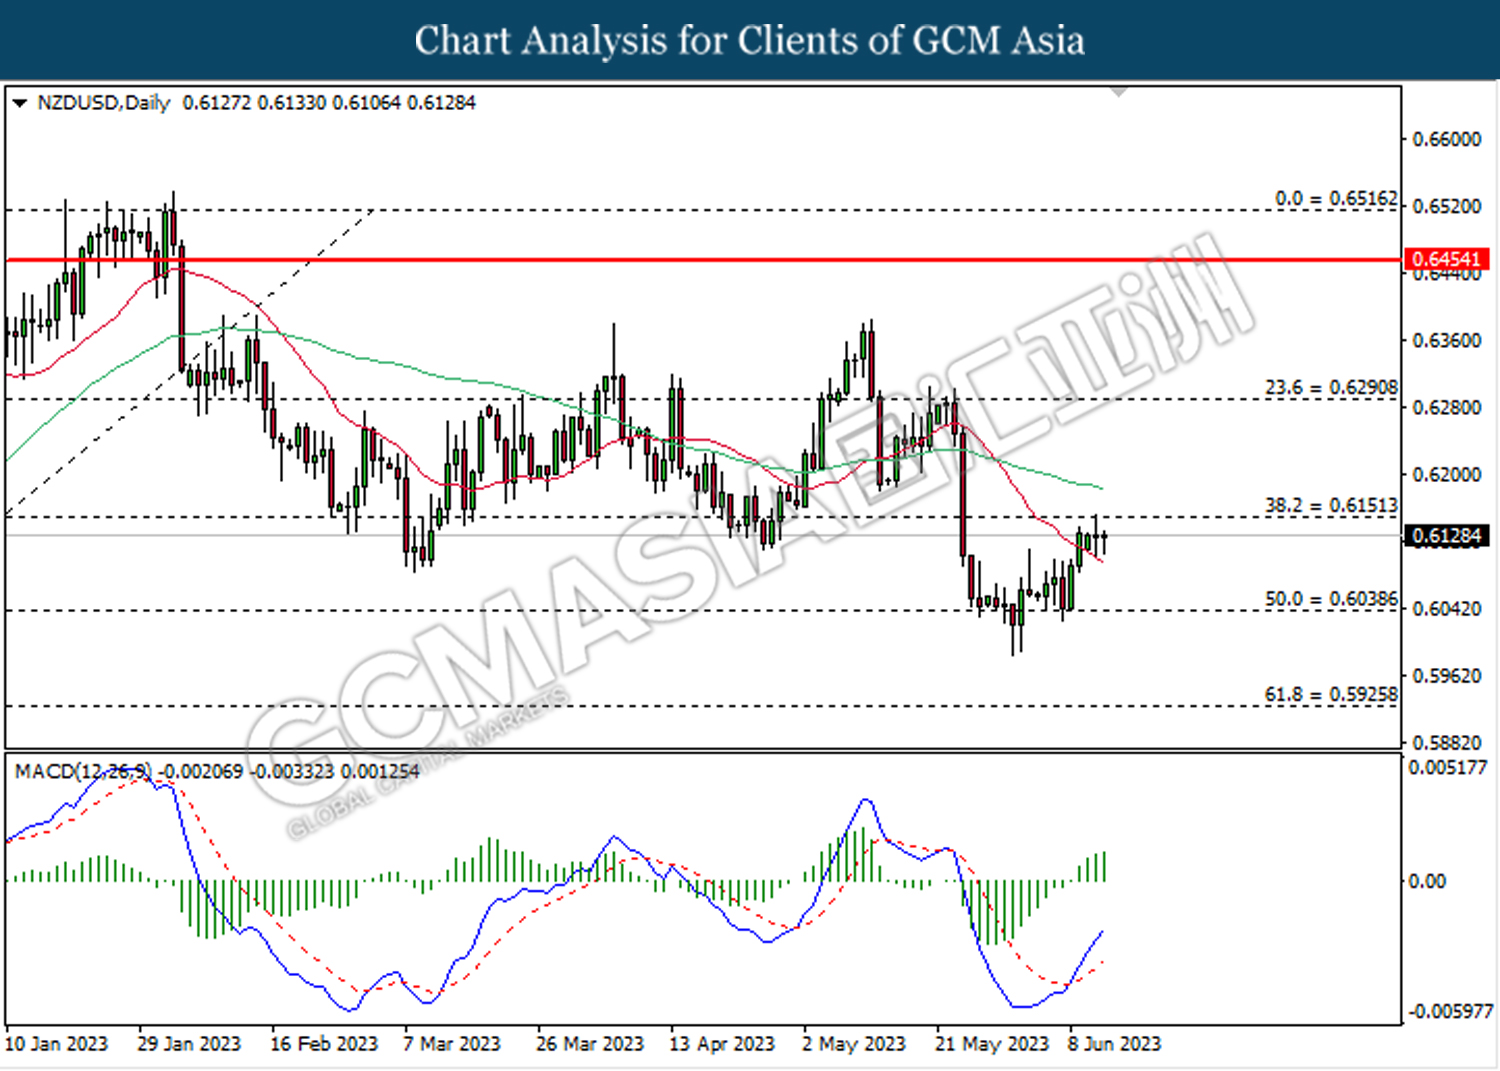Click the MACD zero level 0.00 label

1427,881
